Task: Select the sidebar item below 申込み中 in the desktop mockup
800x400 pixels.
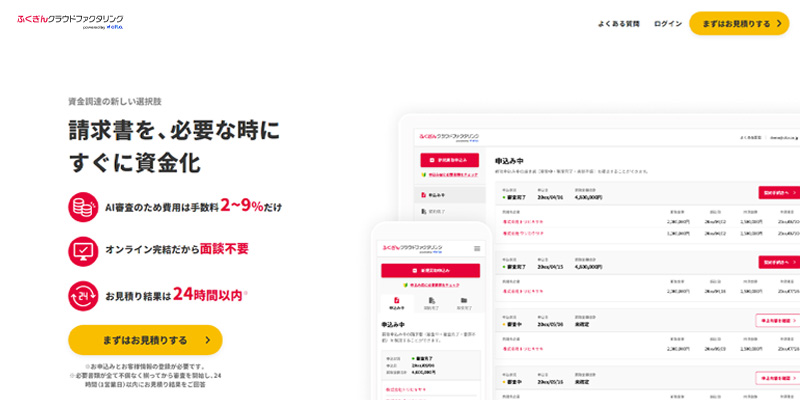Action: 449,211
